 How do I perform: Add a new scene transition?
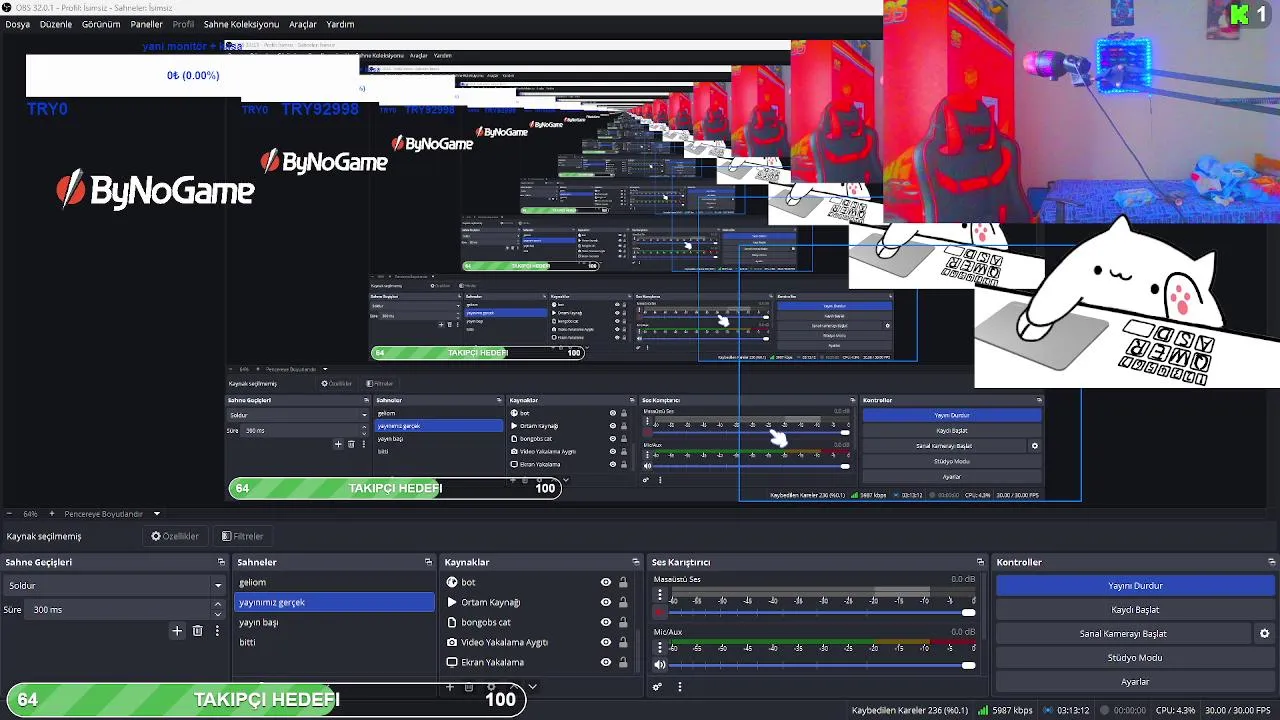click(x=177, y=631)
